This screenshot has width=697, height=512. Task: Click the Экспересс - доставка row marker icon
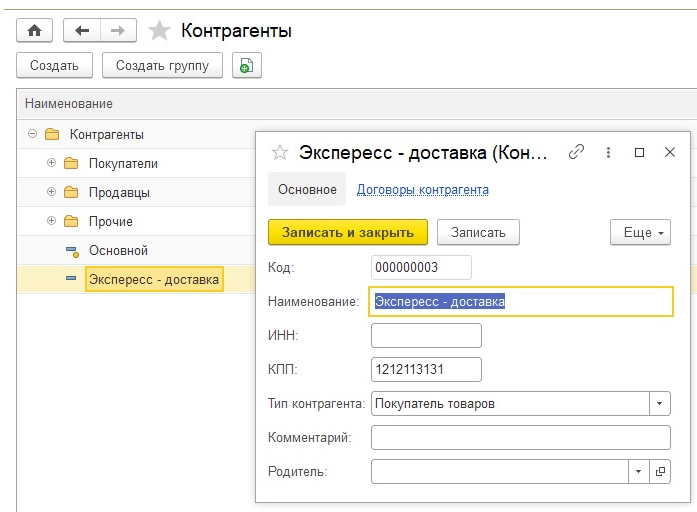71,278
